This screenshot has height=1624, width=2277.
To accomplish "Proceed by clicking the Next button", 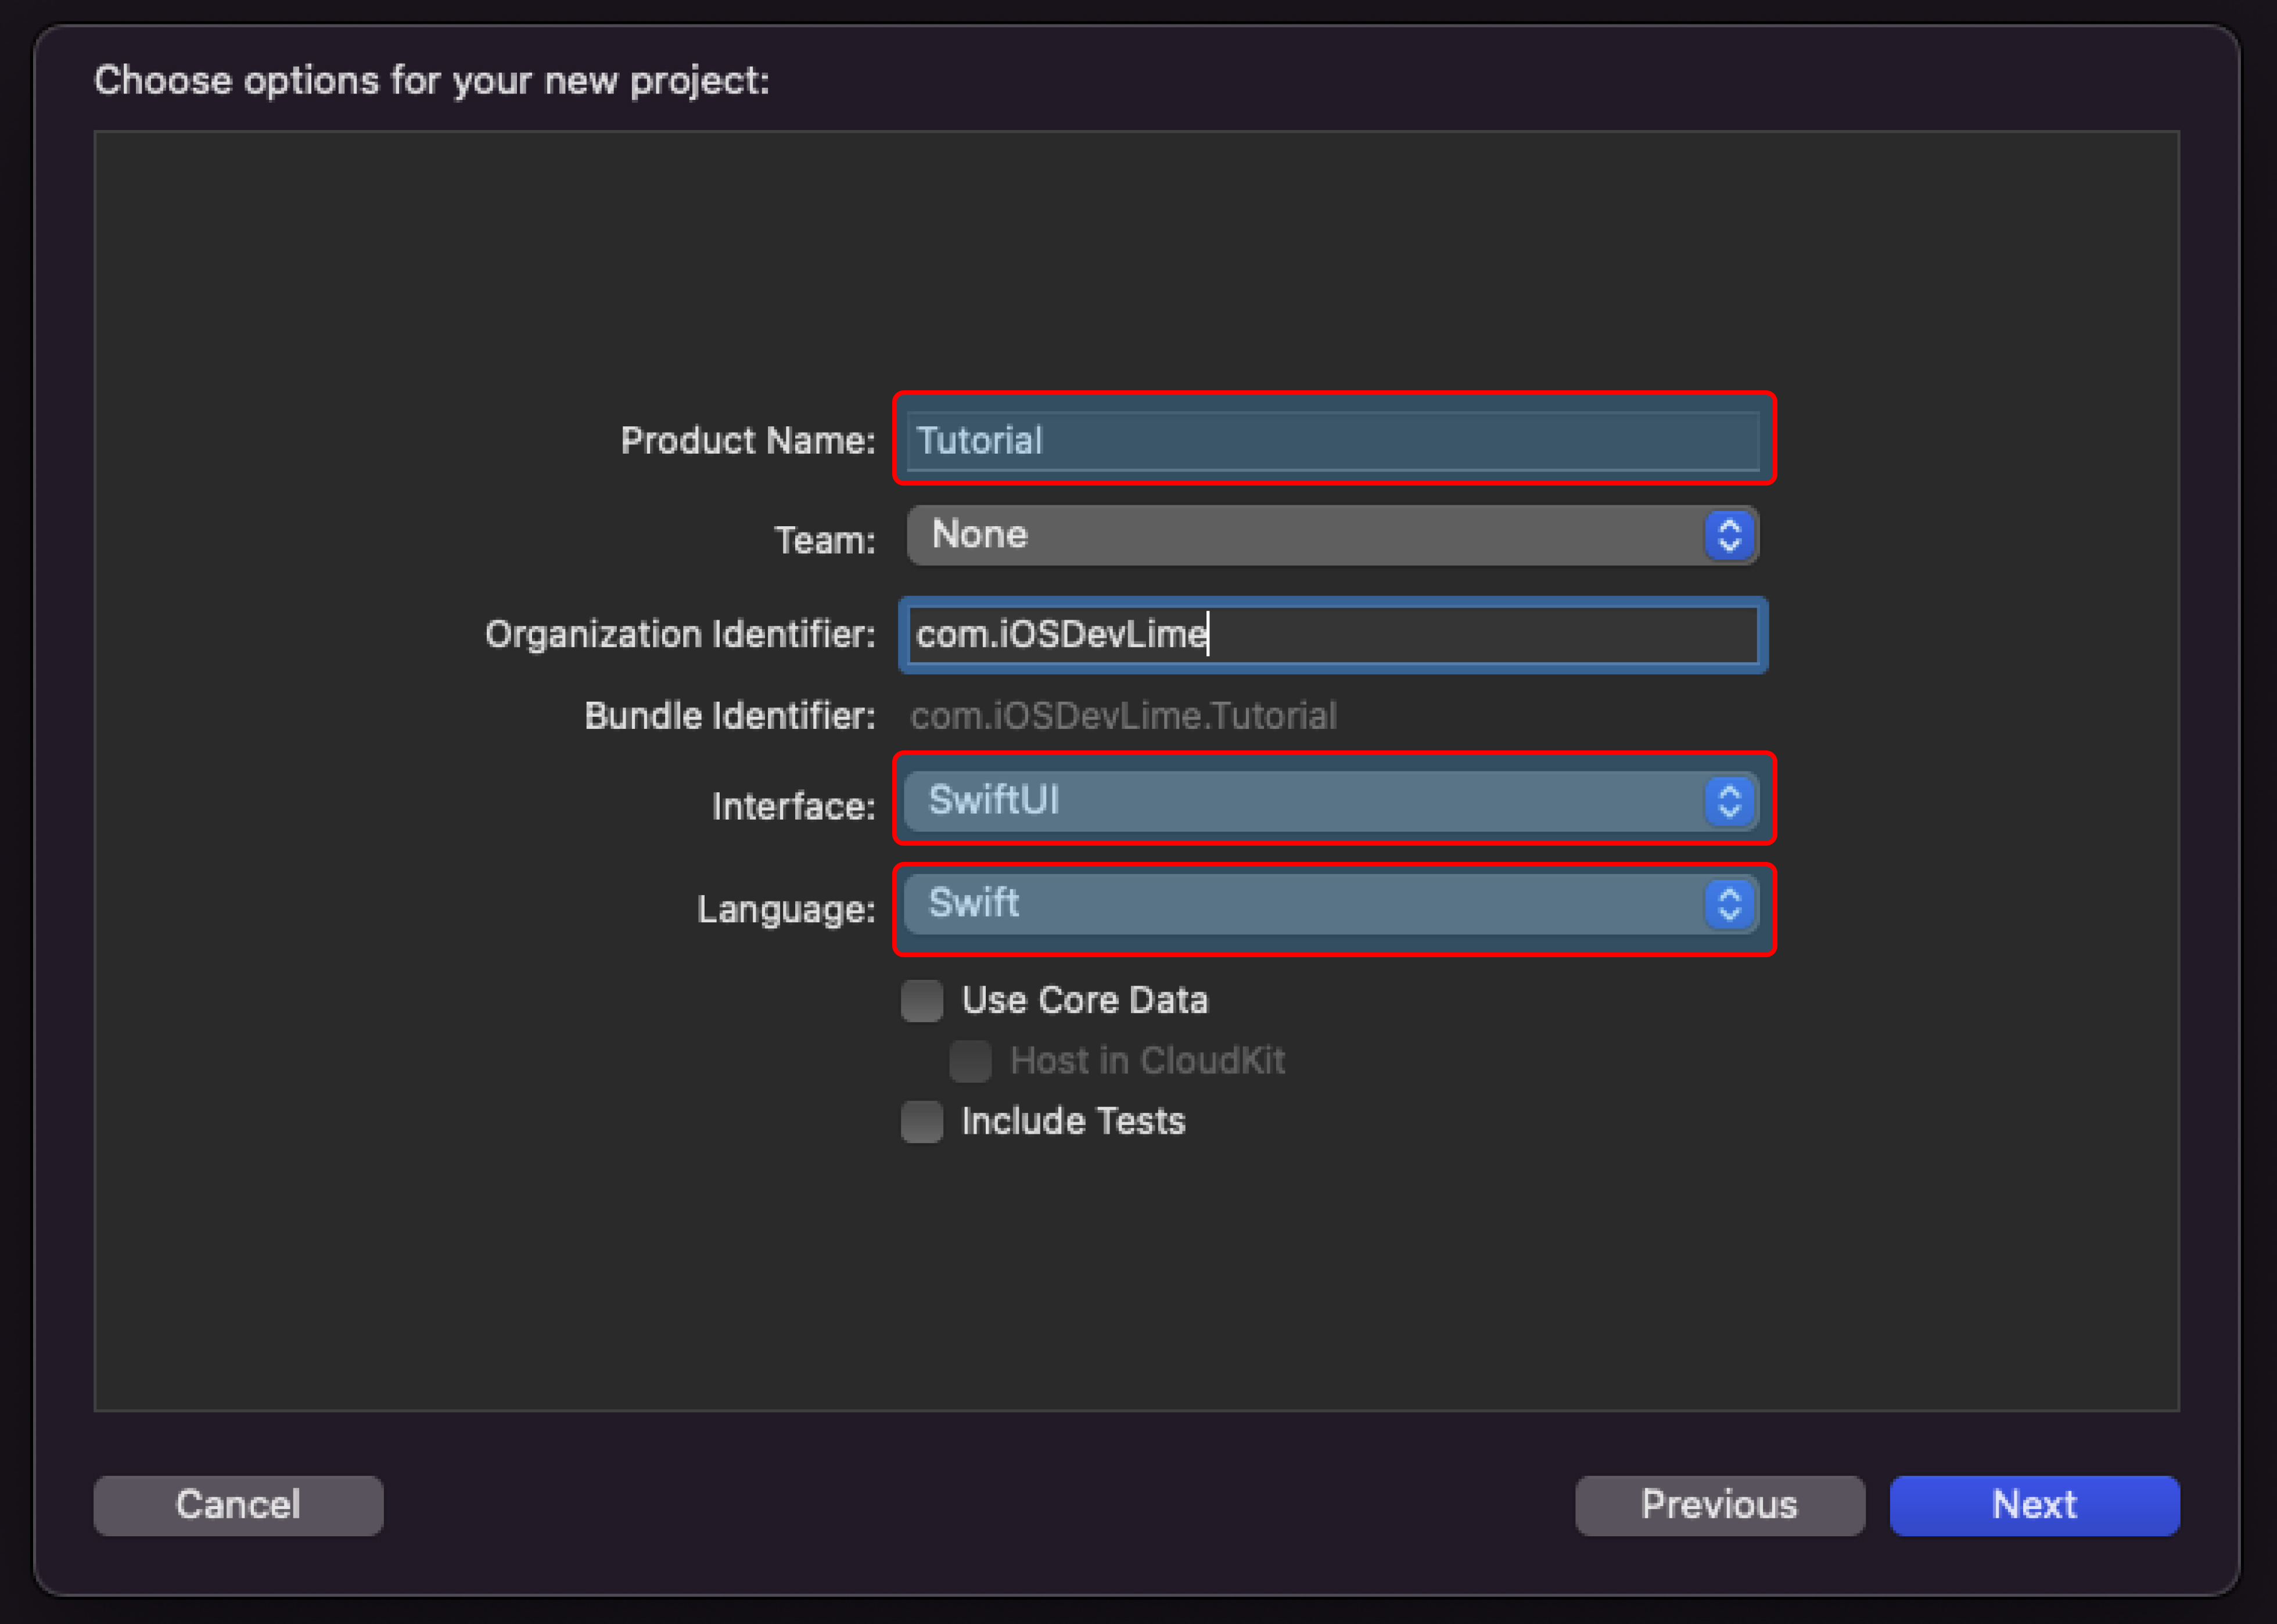I will coord(2034,1505).
